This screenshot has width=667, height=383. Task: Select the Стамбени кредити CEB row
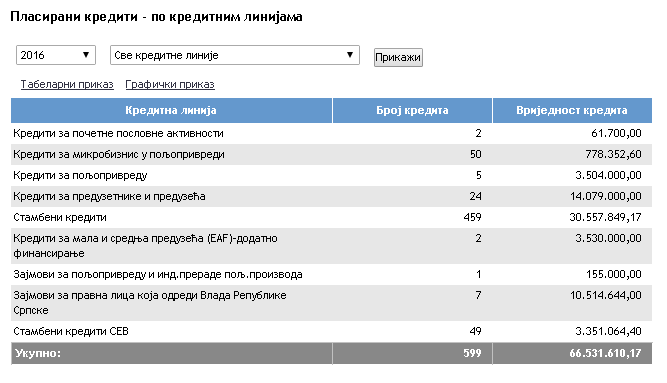331,332
